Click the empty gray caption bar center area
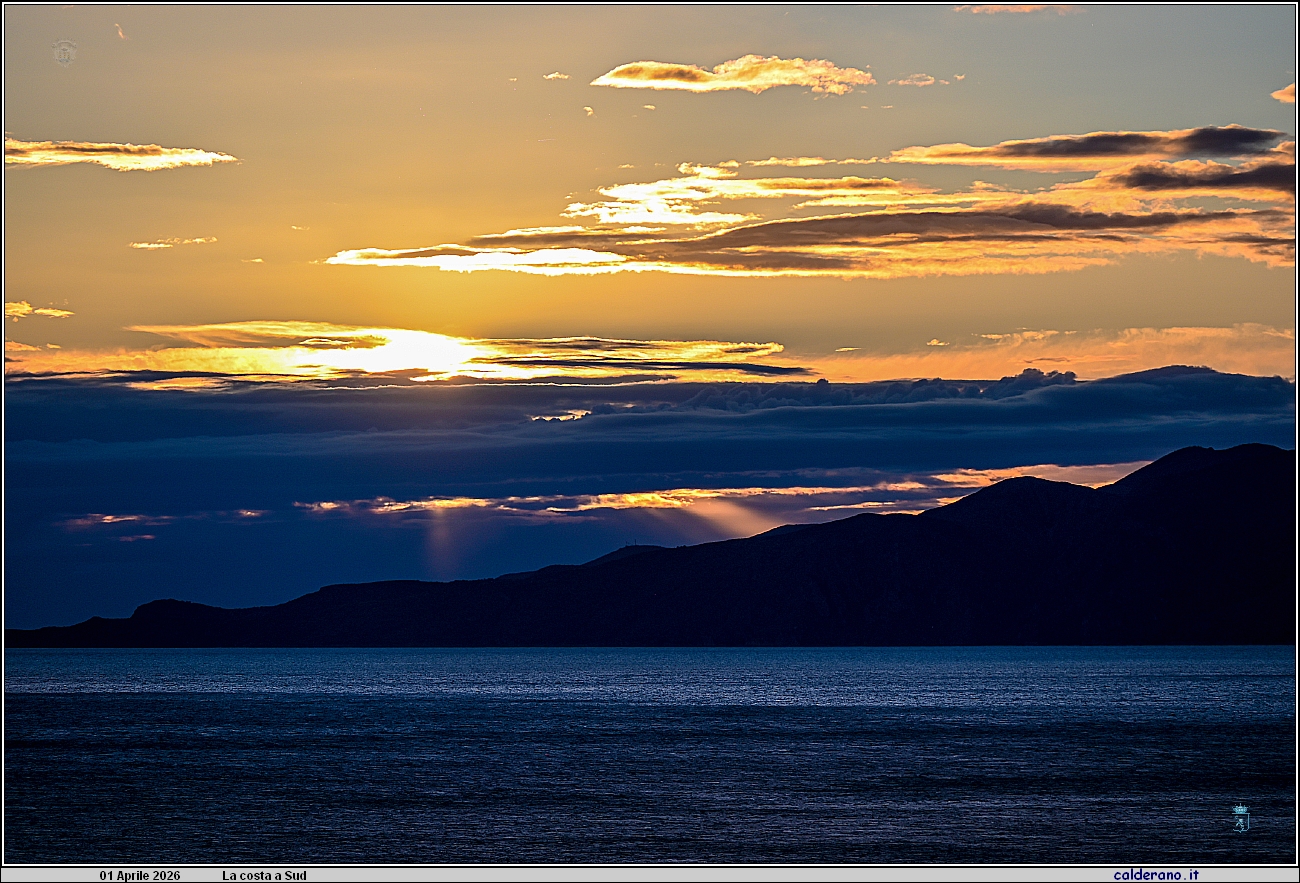 pos(700,875)
